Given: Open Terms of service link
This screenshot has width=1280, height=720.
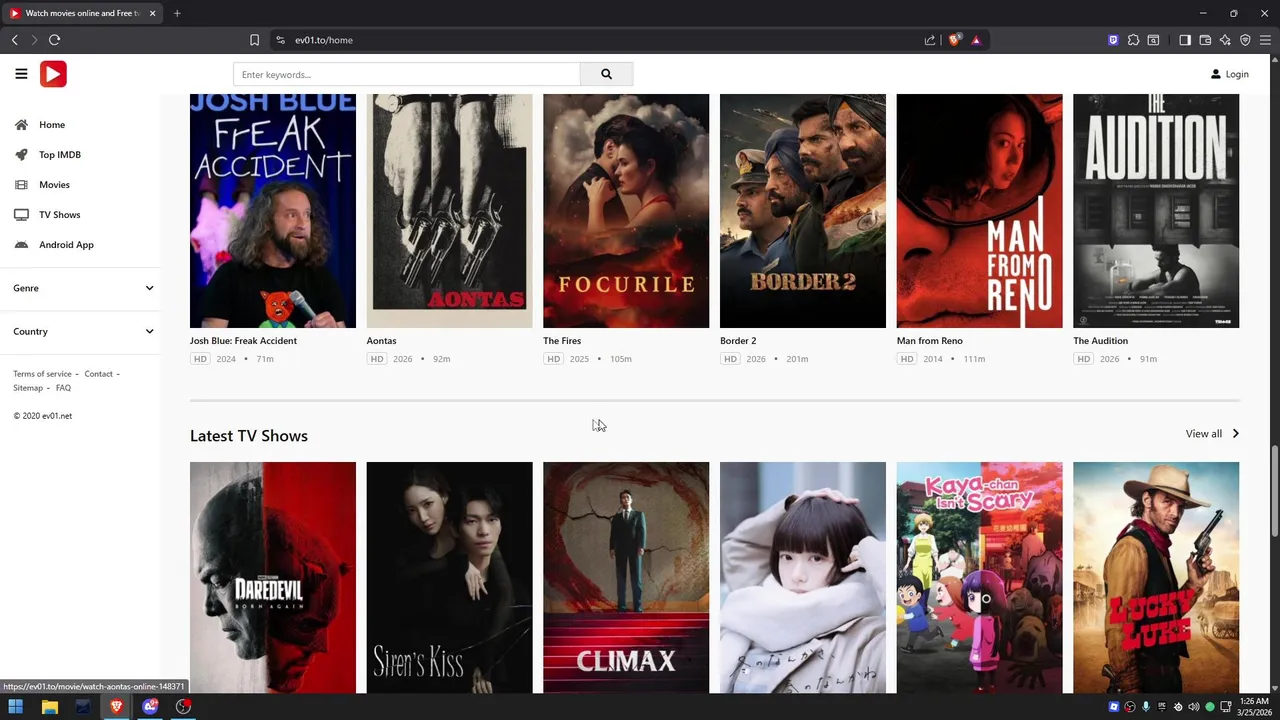Looking at the screenshot, I should (x=42, y=374).
